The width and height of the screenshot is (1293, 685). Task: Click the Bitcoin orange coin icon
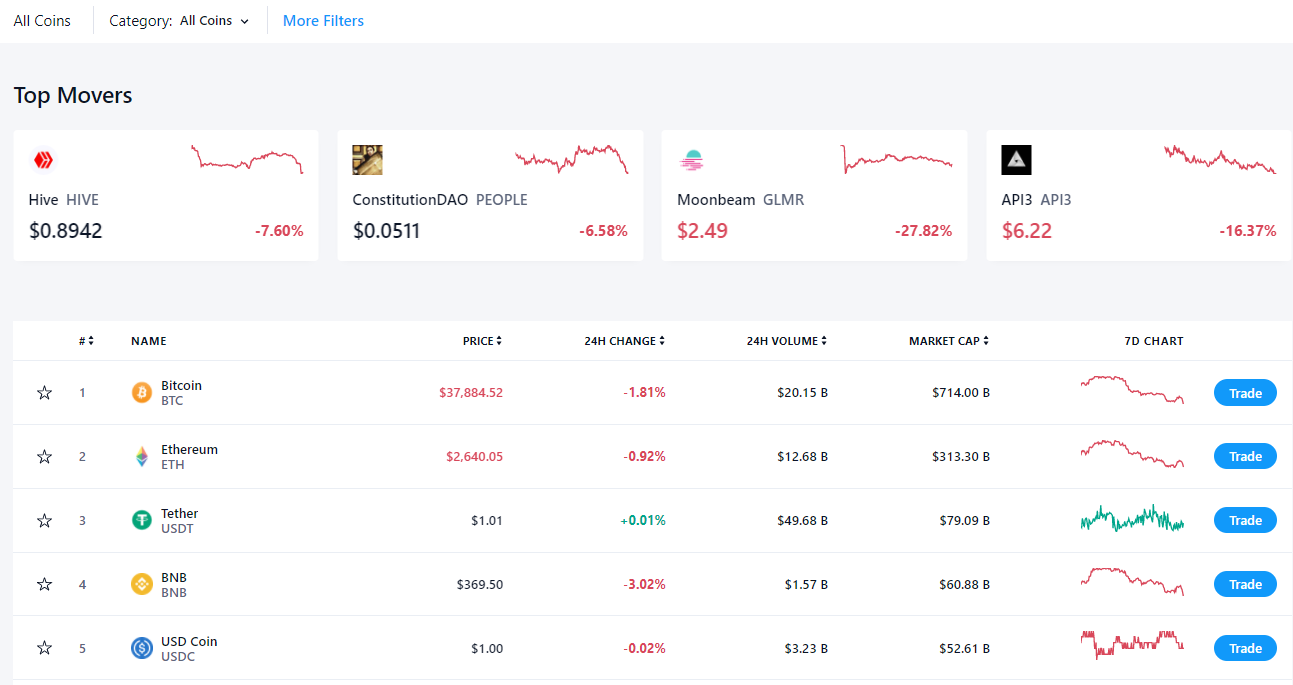tap(142, 393)
